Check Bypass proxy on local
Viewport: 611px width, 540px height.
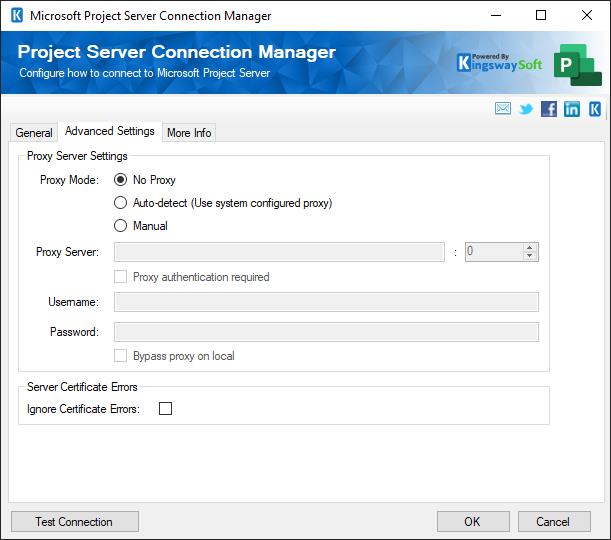[120, 356]
